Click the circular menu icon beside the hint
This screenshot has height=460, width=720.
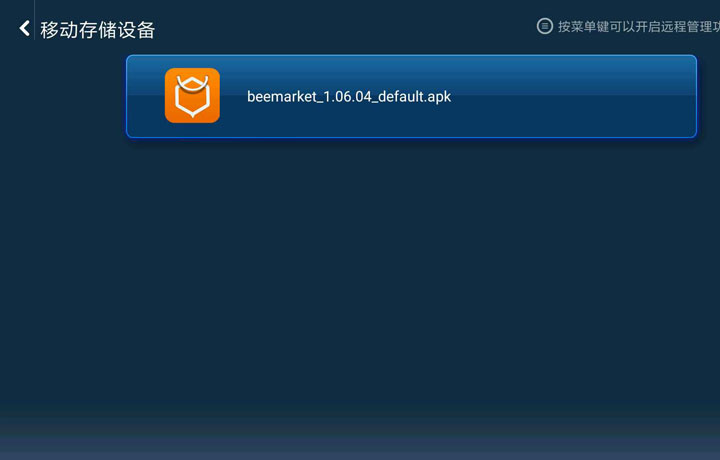pyautogui.click(x=545, y=26)
